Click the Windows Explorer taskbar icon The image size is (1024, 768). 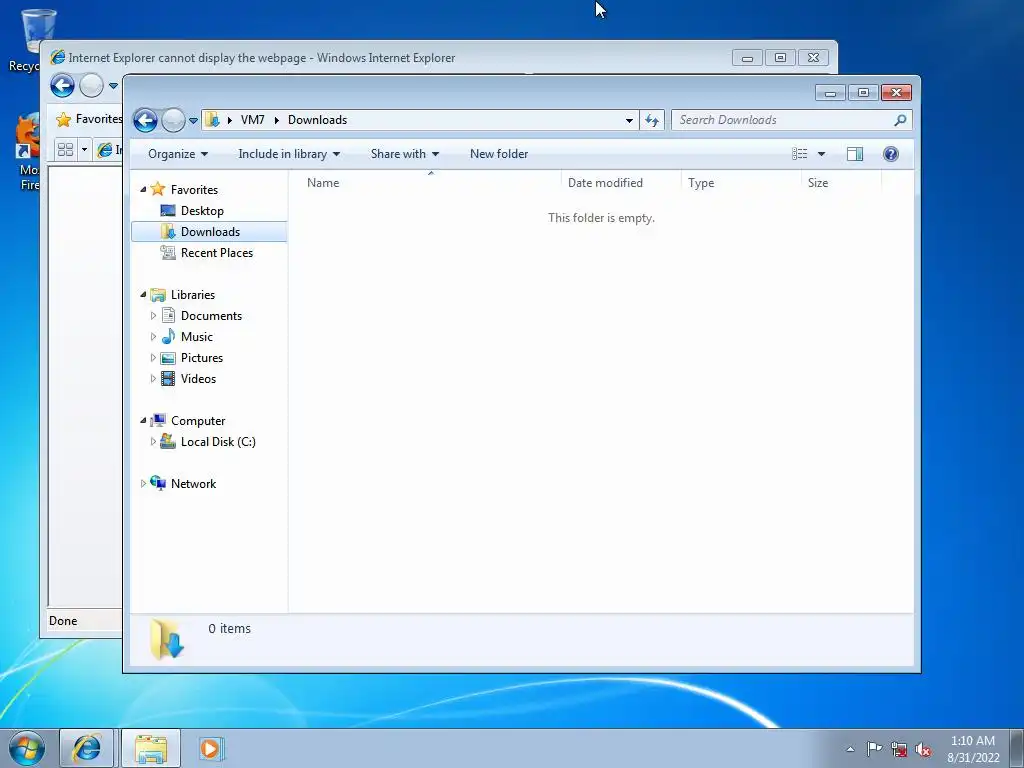pos(151,748)
